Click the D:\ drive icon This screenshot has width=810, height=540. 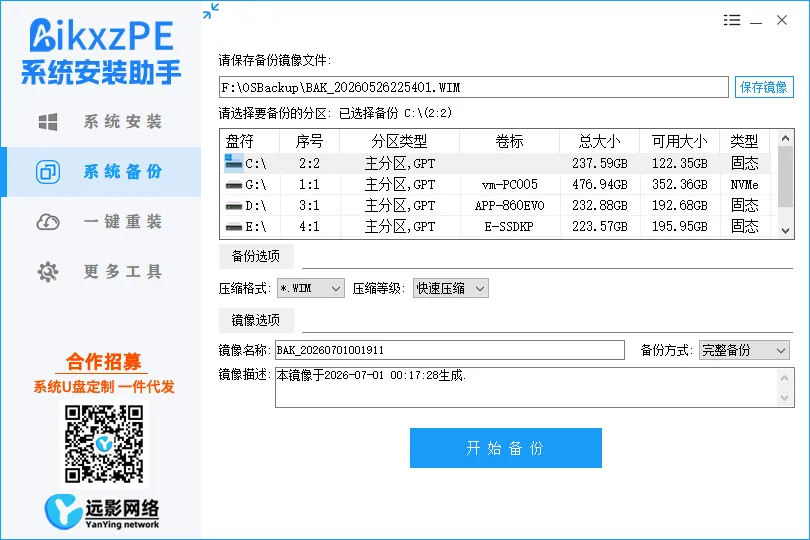[x=233, y=206]
